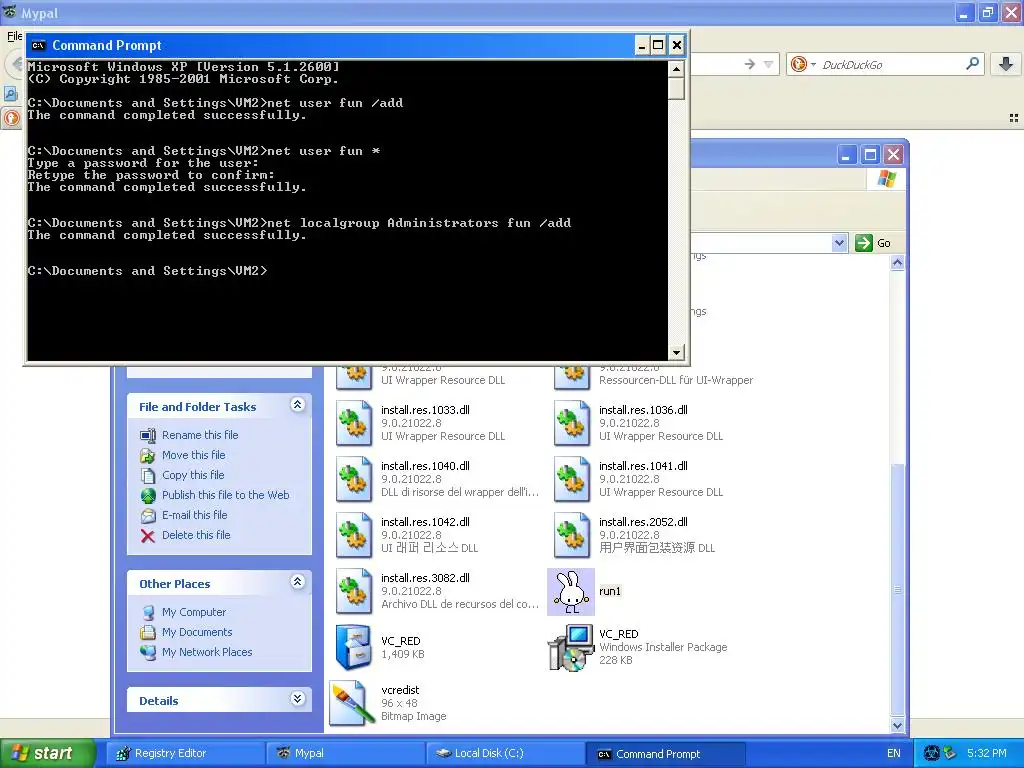Select install.res.1041.dll file icon
This screenshot has width=1024, height=768.
(572, 479)
